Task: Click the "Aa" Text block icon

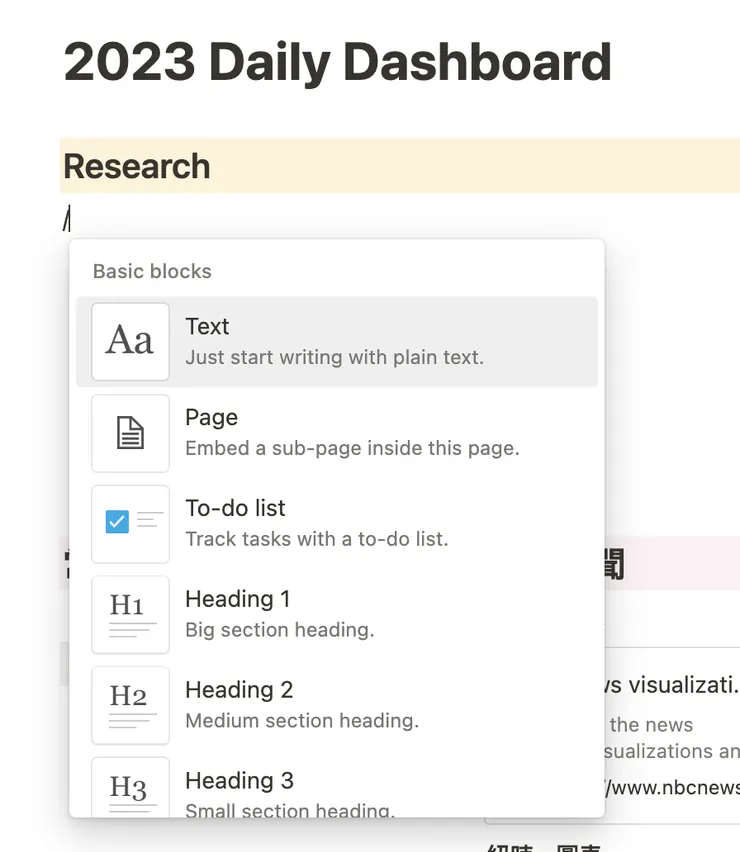Action: [130, 342]
